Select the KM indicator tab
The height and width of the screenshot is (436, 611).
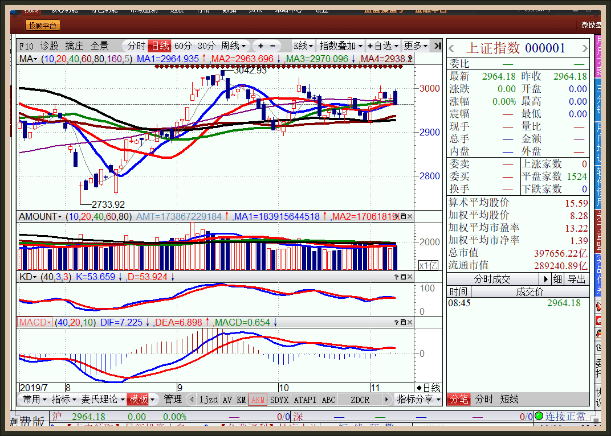click(241, 399)
